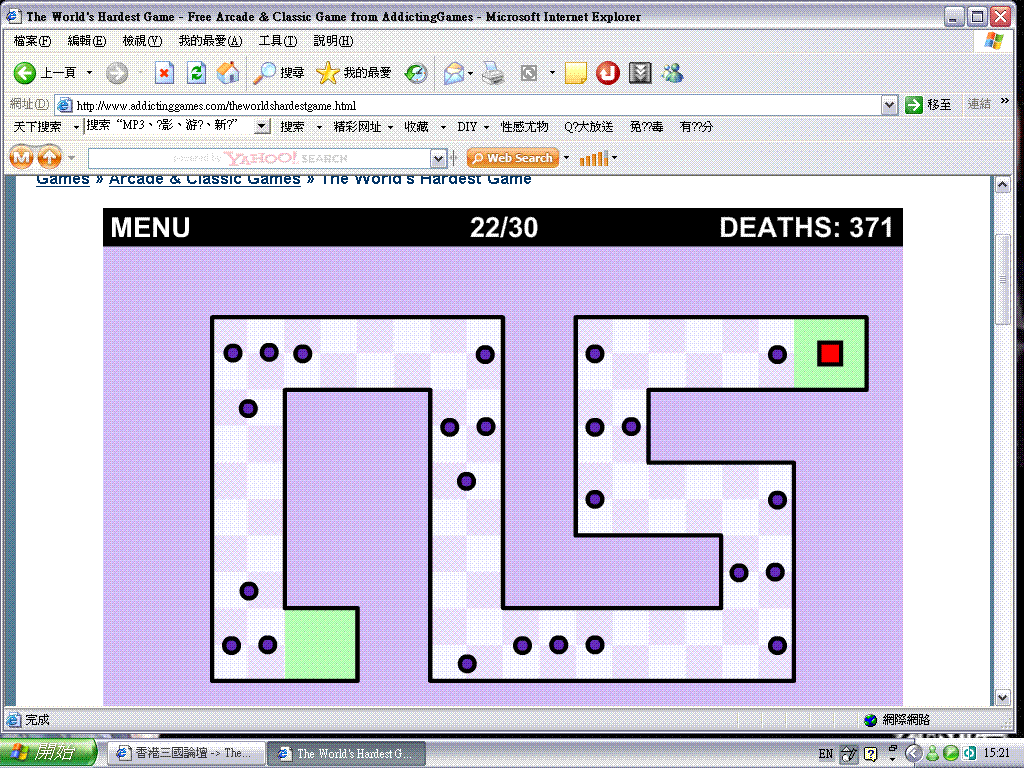Screen dimensions: 1024x768
Task: Go to Home page icon
Action: 228,72
